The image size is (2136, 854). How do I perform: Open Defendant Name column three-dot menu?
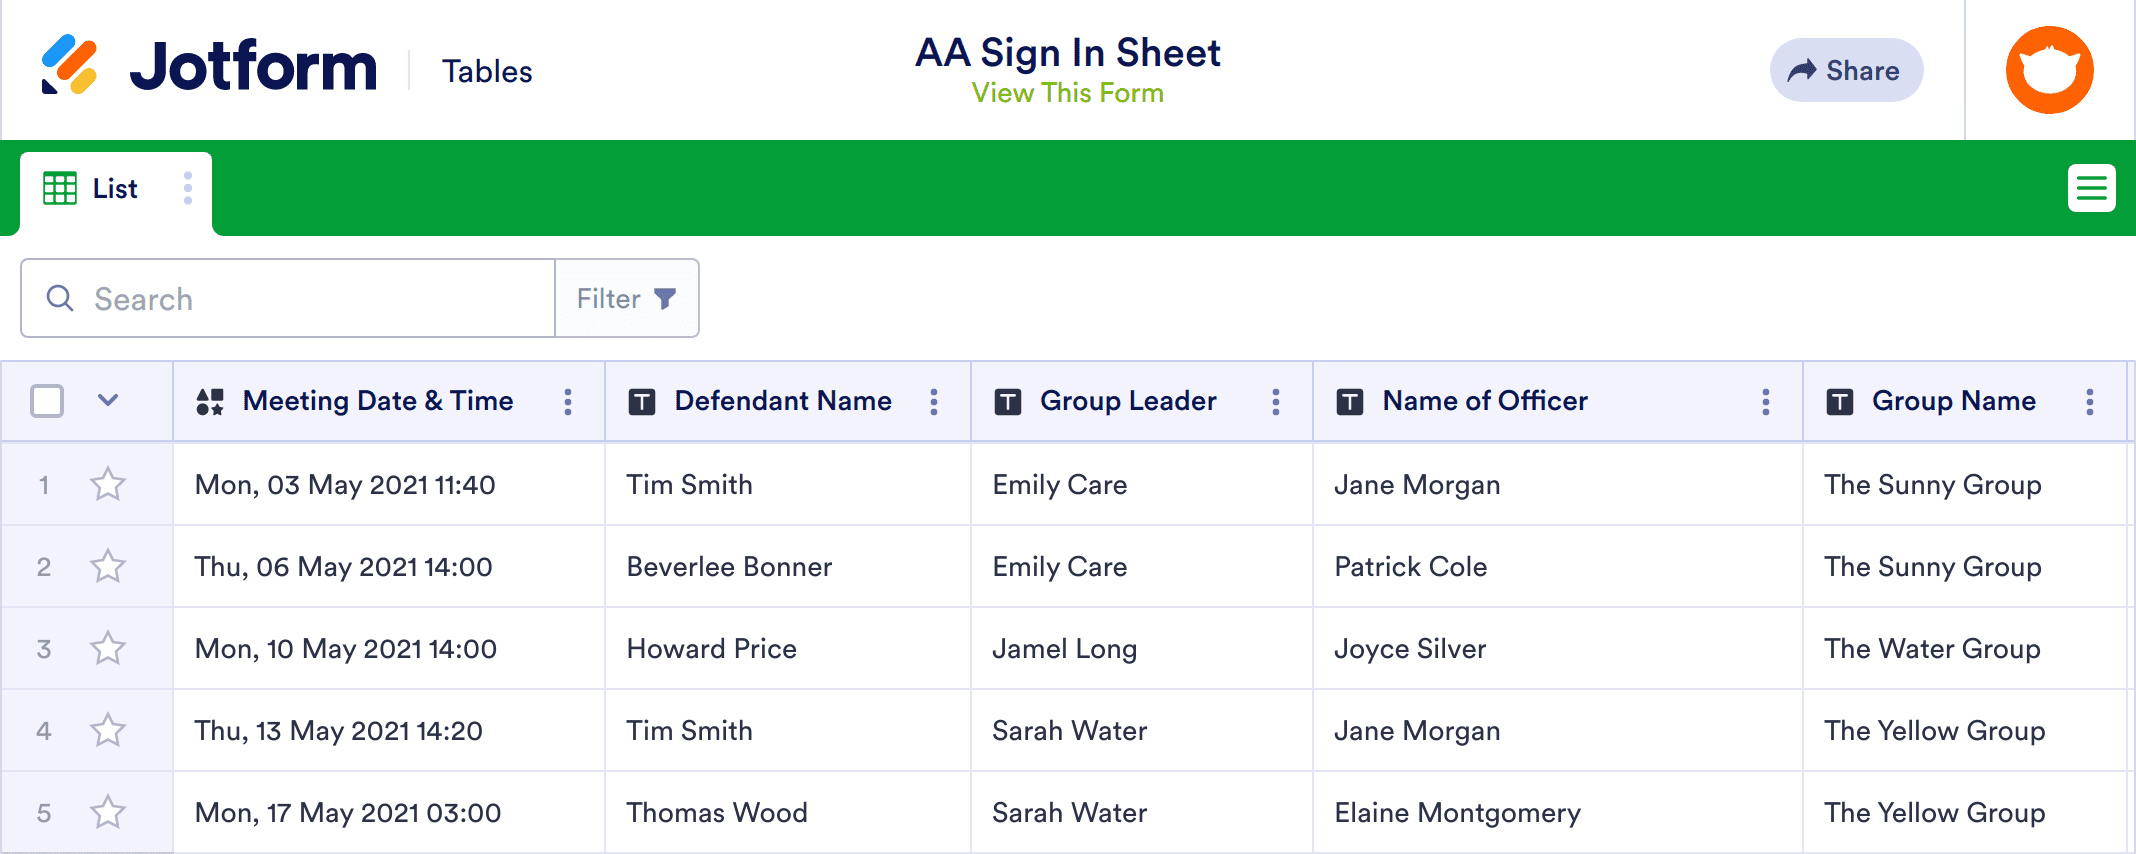pyautogui.click(x=934, y=402)
